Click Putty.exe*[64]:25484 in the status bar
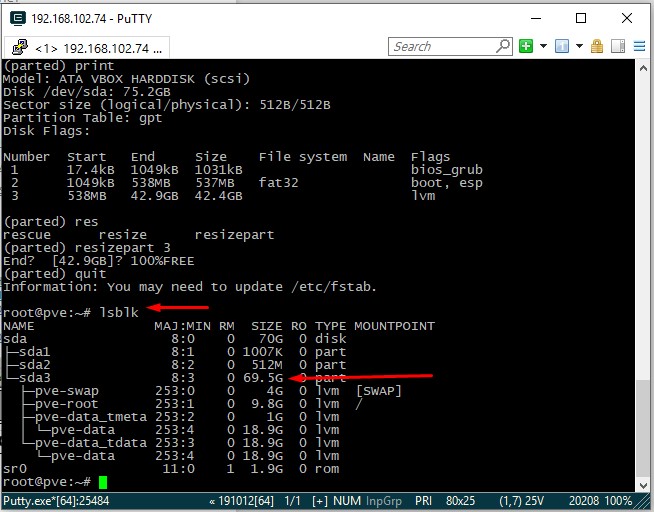 [56, 501]
